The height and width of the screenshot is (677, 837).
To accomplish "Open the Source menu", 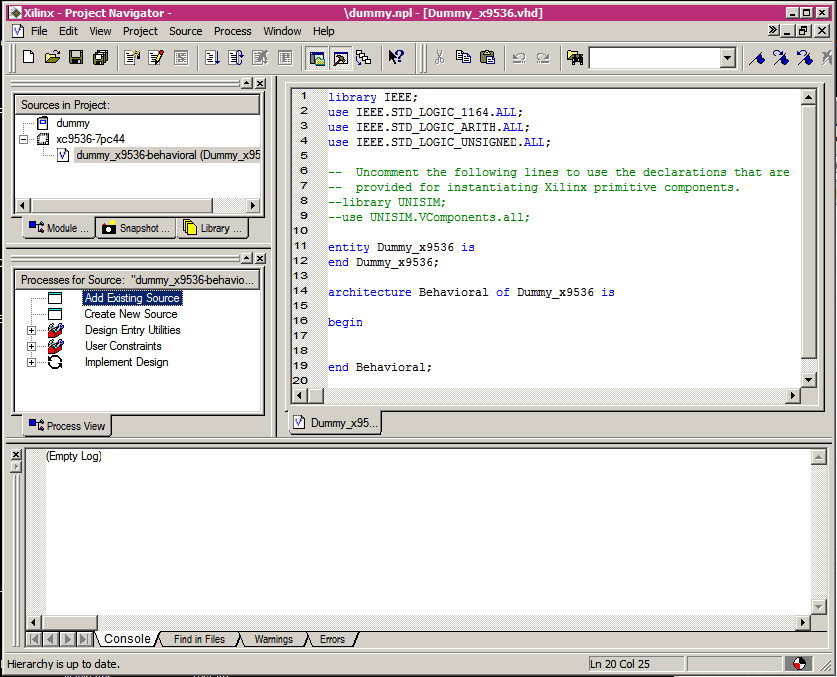I will pyautogui.click(x=186, y=31).
